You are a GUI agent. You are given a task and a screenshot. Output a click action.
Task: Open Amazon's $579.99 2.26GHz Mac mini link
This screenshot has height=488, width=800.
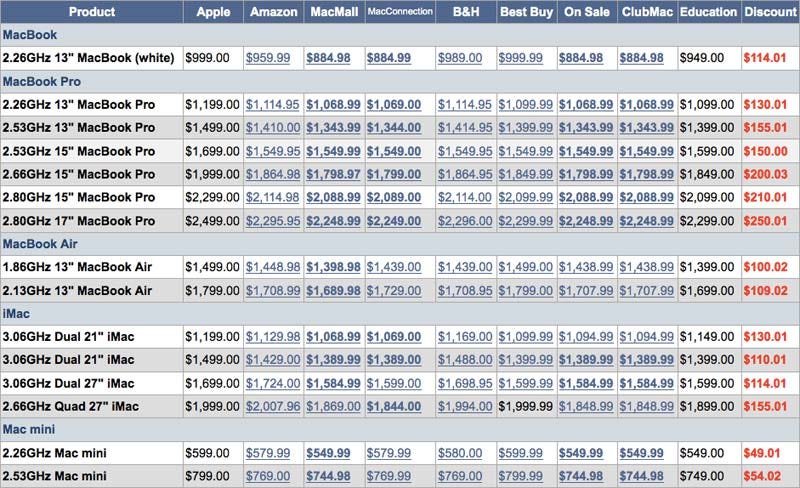coord(268,453)
